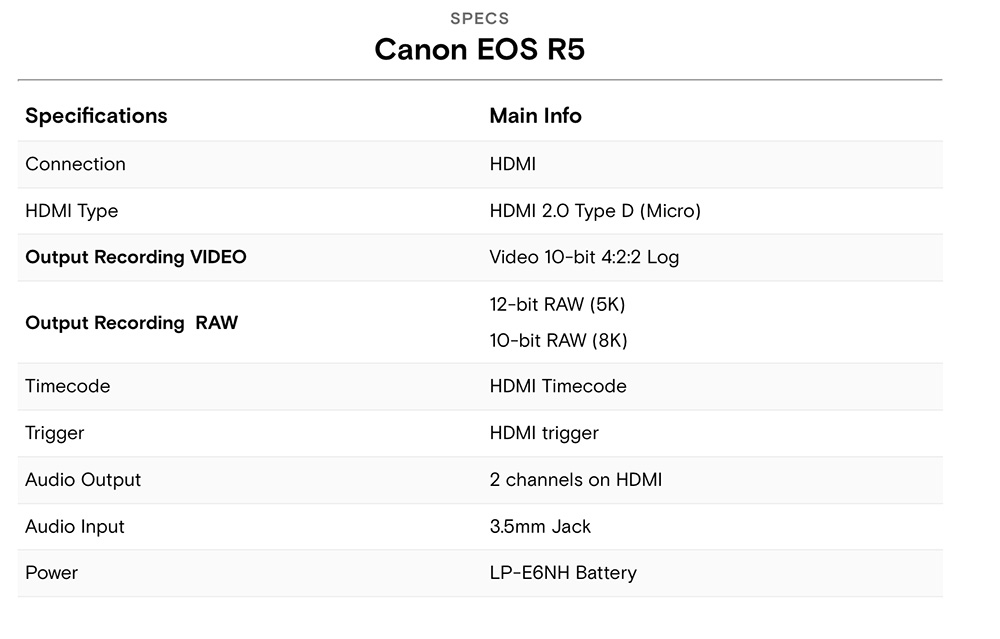
Task: Click the SPECS label above title
Action: (x=480, y=18)
